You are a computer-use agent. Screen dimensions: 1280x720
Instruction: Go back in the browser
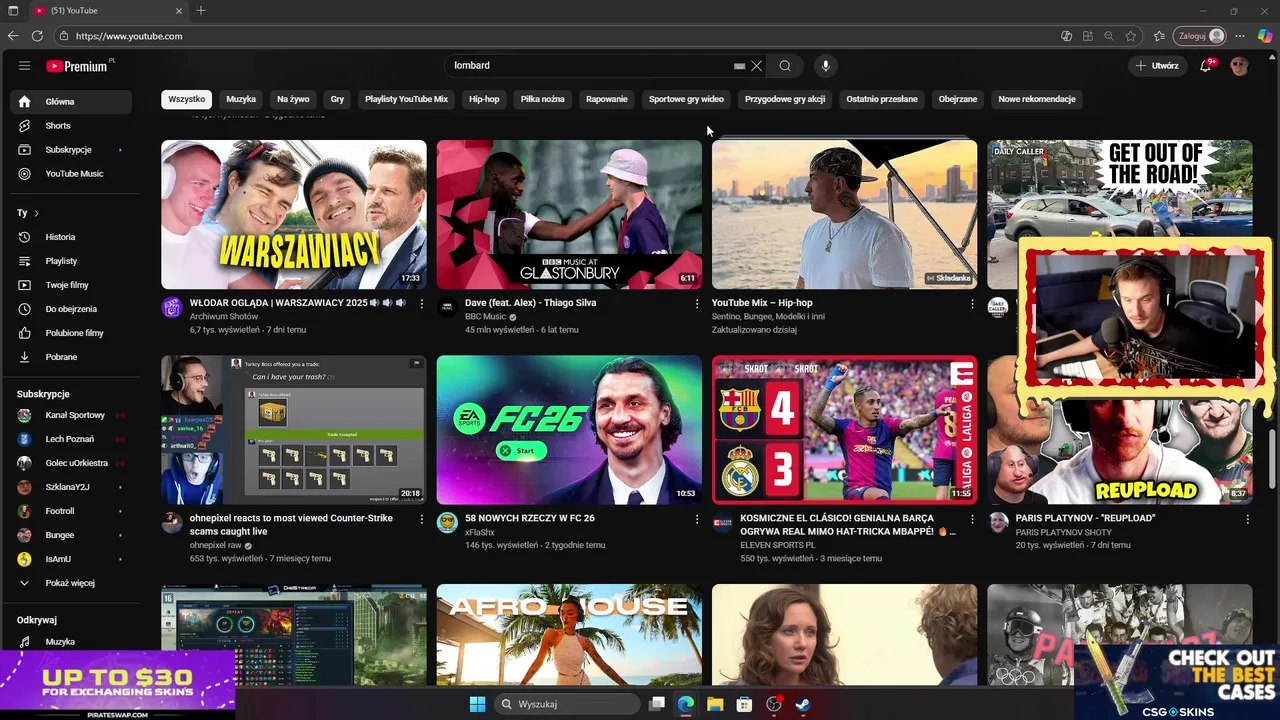(x=13, y=36)
